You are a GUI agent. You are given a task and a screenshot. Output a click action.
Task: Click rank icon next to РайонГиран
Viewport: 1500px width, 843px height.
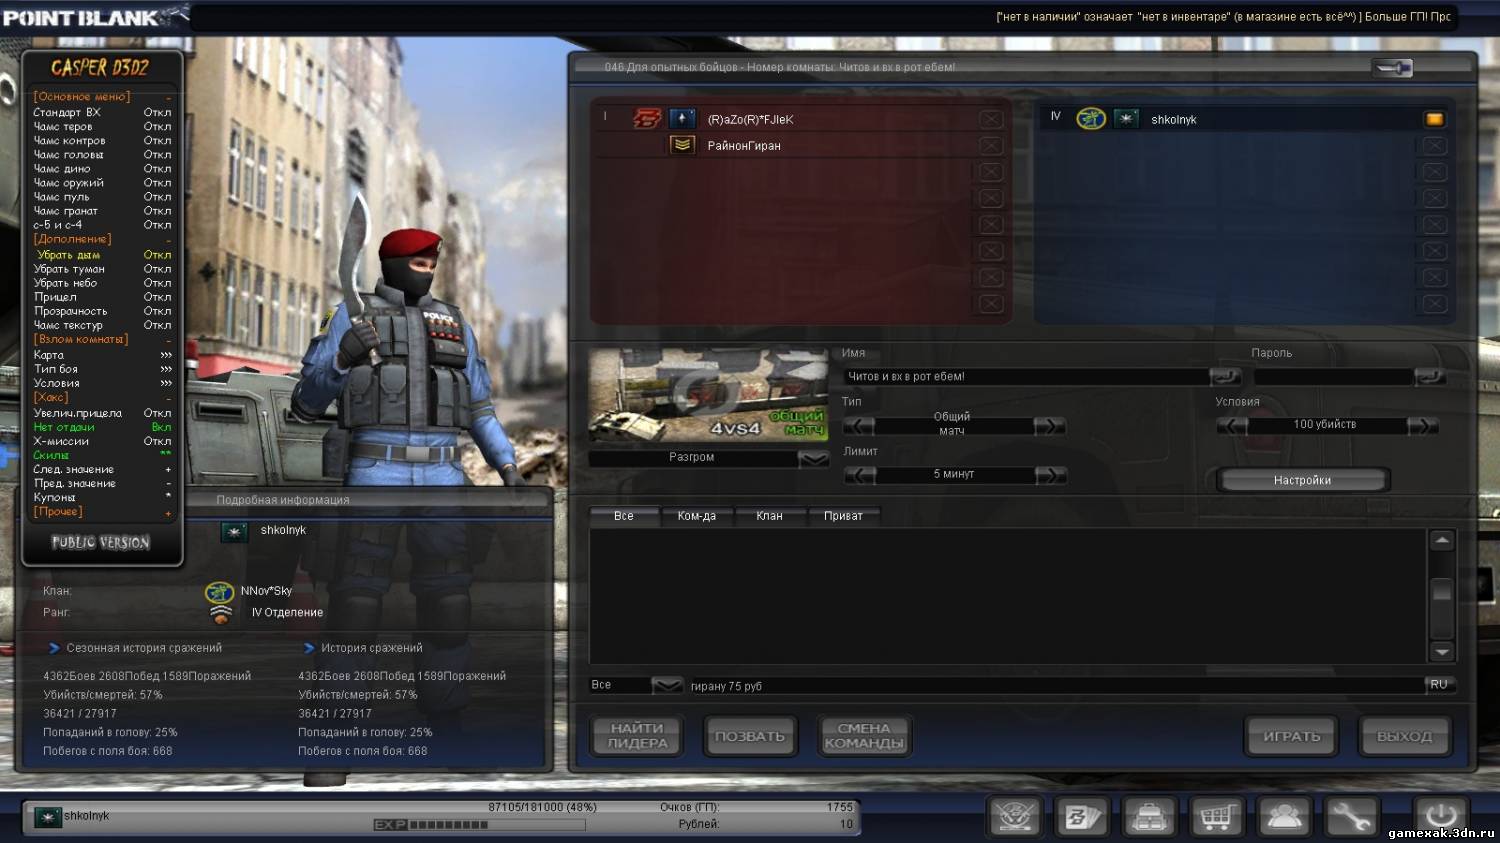tap(682, 145)
